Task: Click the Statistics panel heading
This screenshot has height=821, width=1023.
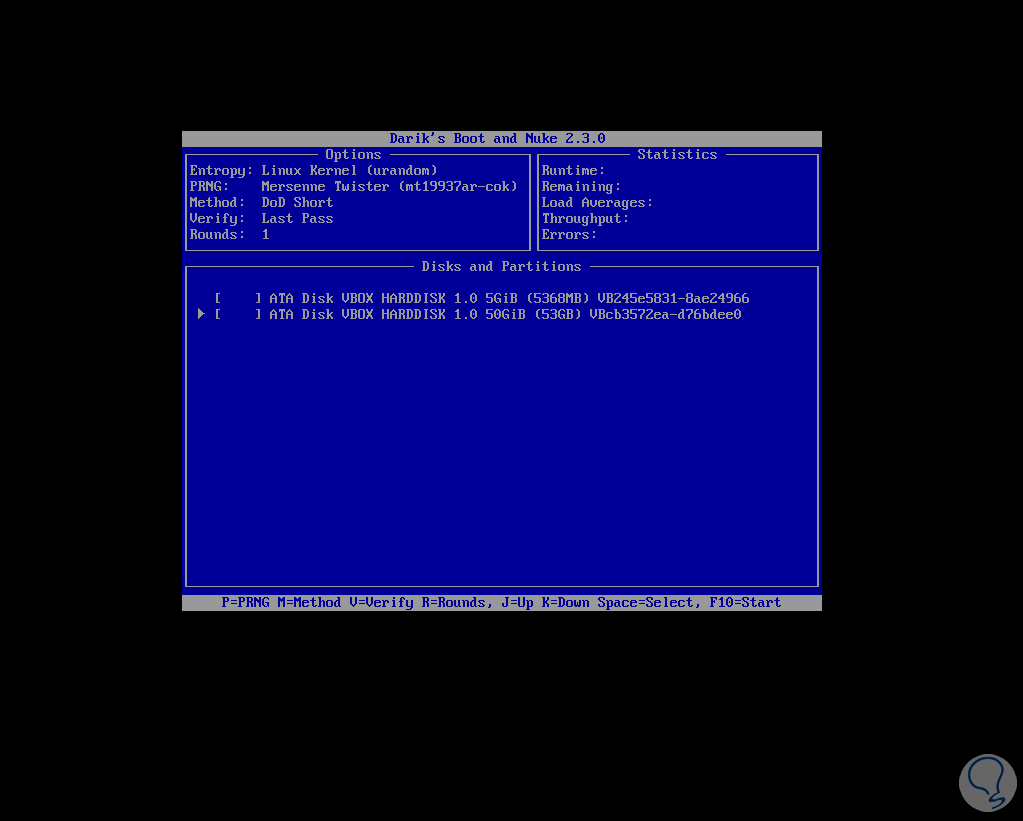Action: (677, 155)
